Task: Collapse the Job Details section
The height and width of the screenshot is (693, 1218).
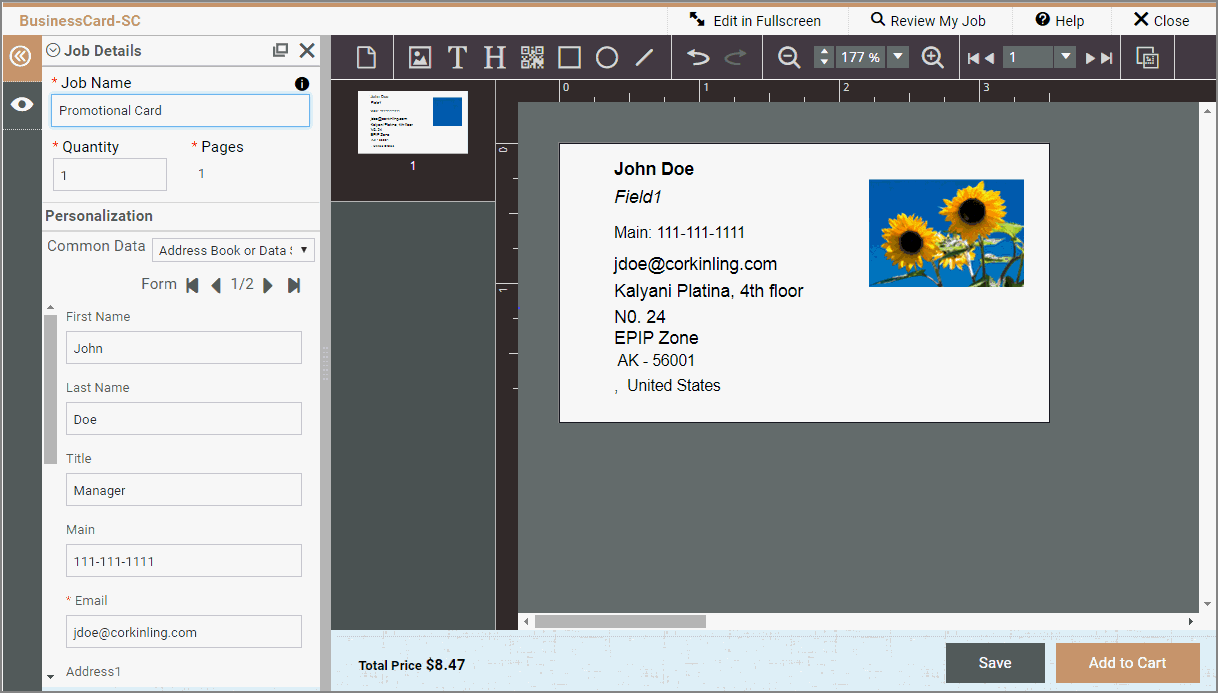Action: pos(54,51)
